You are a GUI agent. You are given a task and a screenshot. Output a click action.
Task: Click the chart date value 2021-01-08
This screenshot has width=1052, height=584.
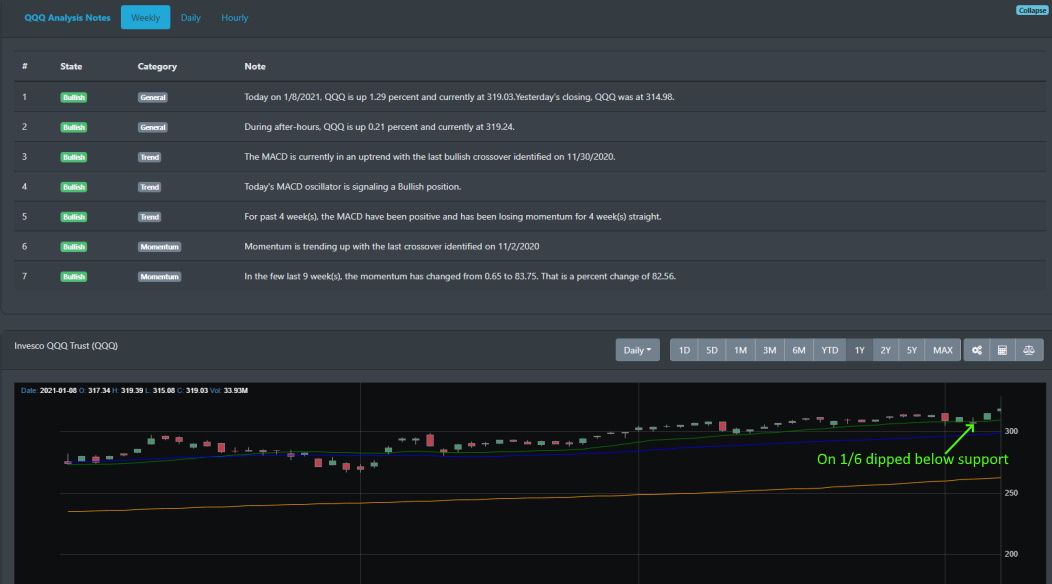tap(58, 391)
